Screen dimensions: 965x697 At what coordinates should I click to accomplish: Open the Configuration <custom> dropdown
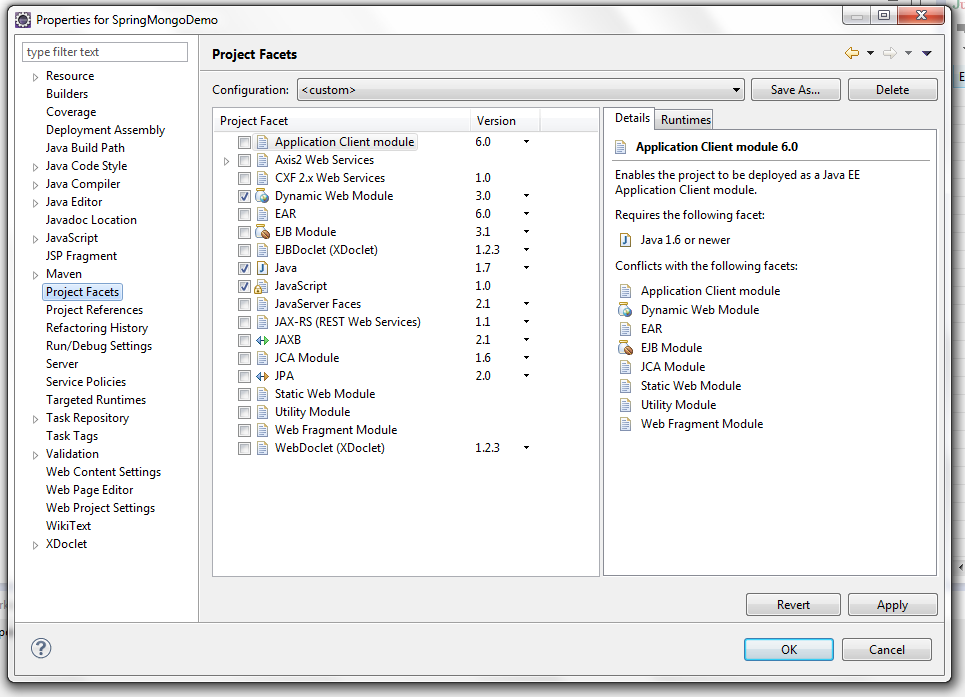(521, 90)
